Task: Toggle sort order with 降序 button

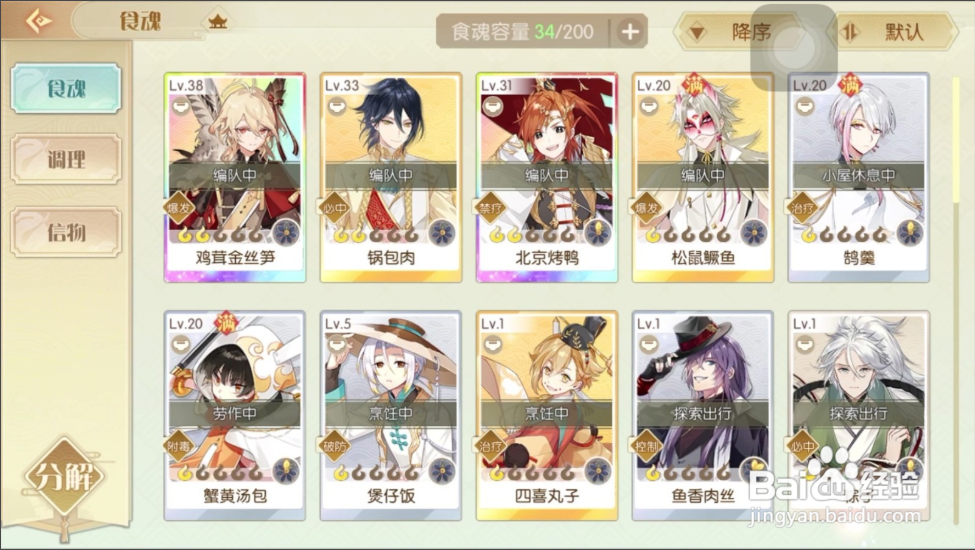Action: pos(739,32)
